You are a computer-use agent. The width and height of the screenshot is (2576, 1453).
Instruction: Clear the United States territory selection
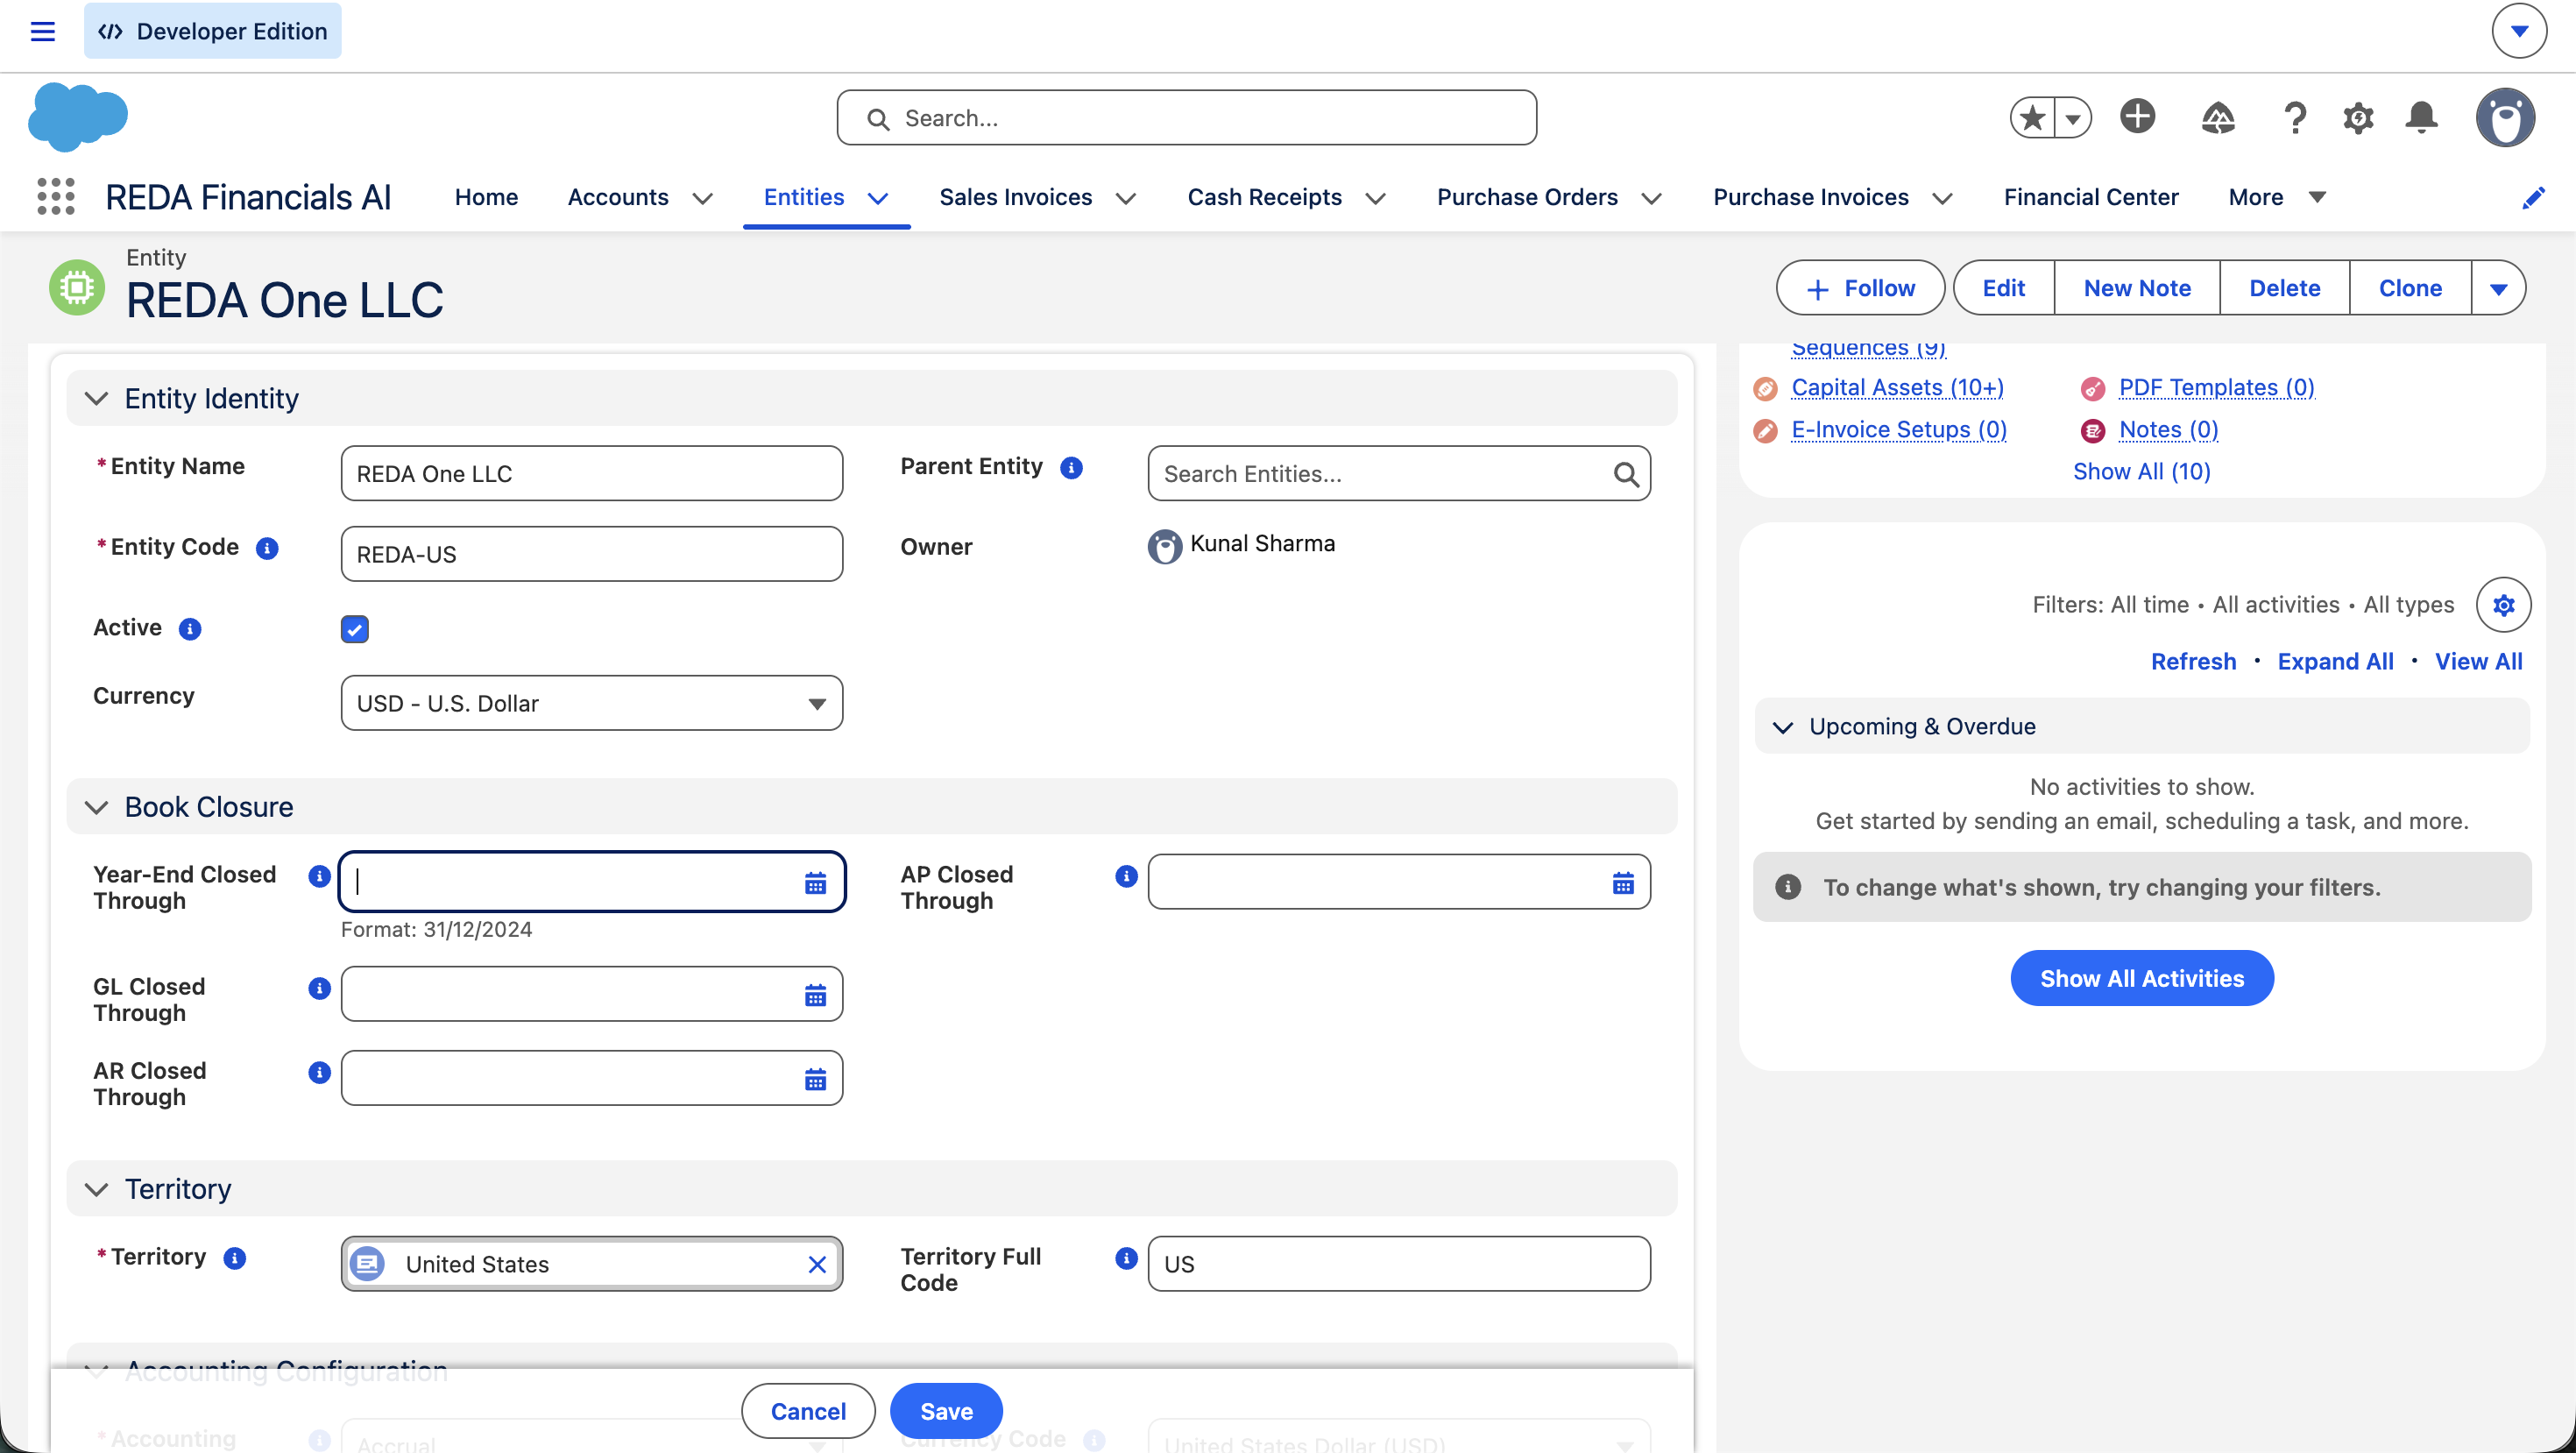(x=816, y=1264)
